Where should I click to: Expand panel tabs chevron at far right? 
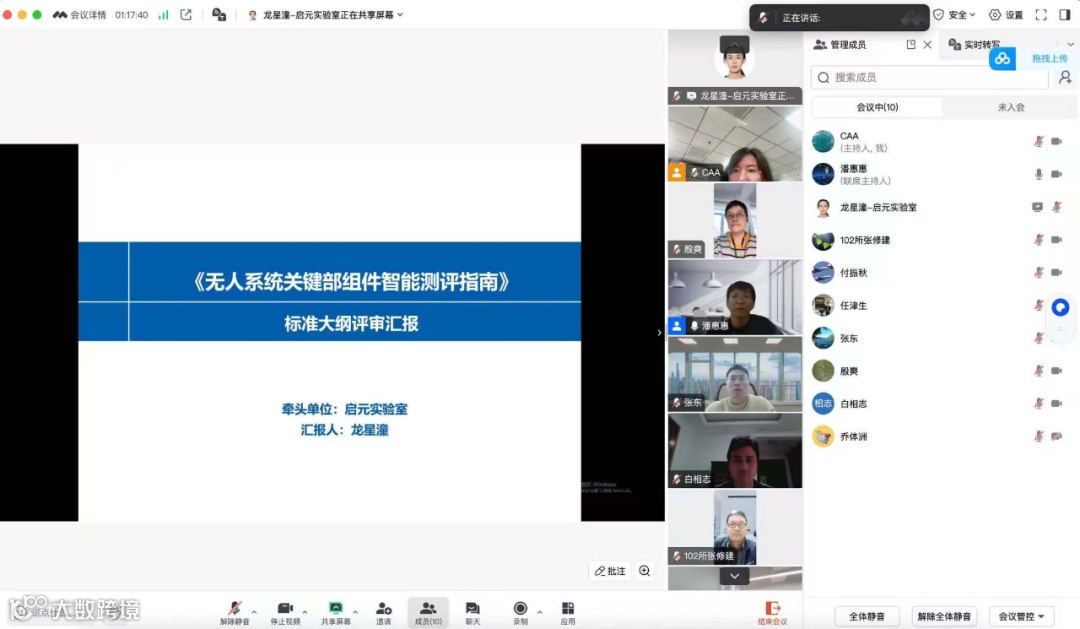[1070, 44]
